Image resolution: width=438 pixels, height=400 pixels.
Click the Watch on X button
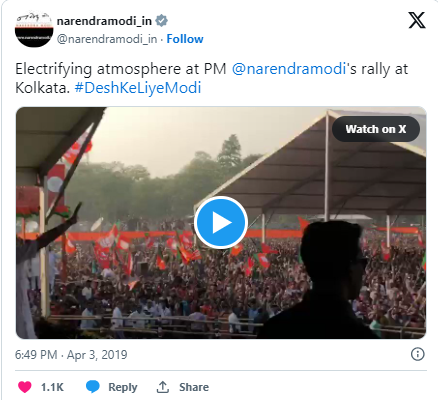click(x=376, y=129)
